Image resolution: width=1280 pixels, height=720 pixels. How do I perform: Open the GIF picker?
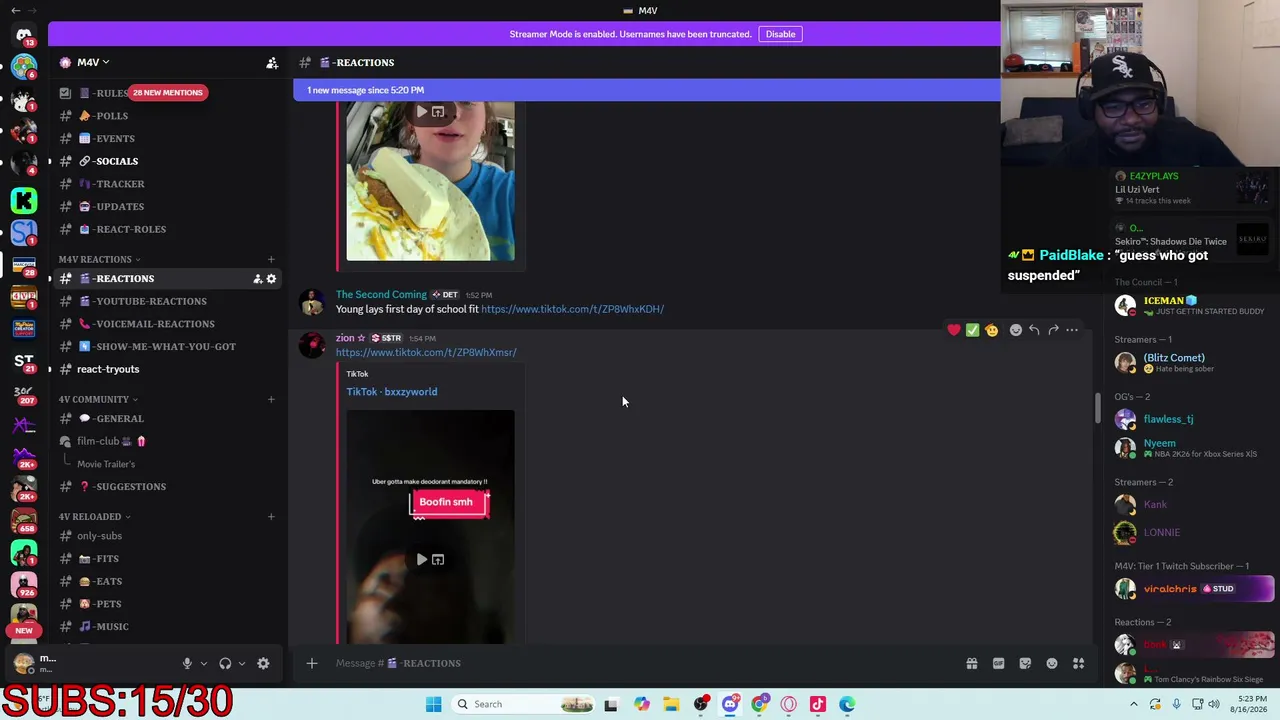tap(998, 663)
